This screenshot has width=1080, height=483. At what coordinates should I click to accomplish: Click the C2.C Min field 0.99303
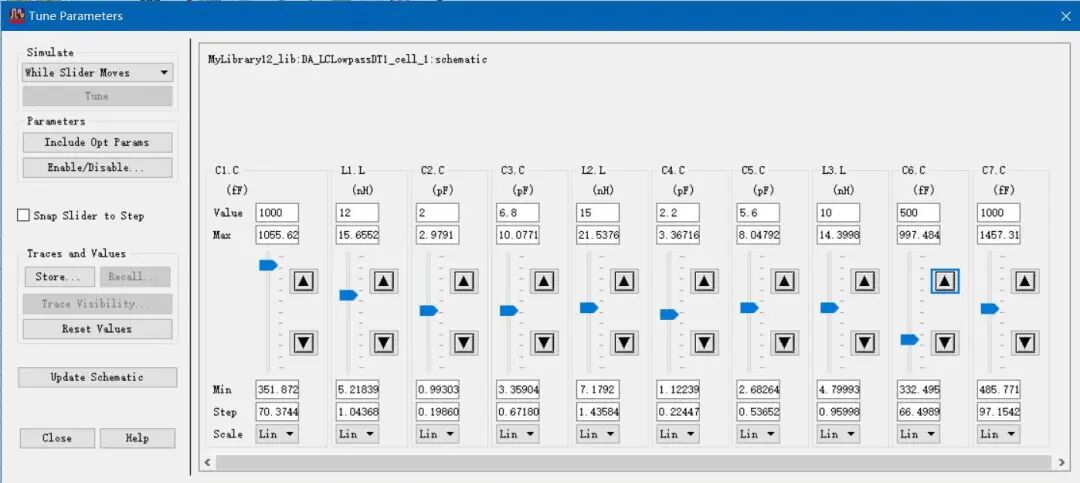click(437, 389)
